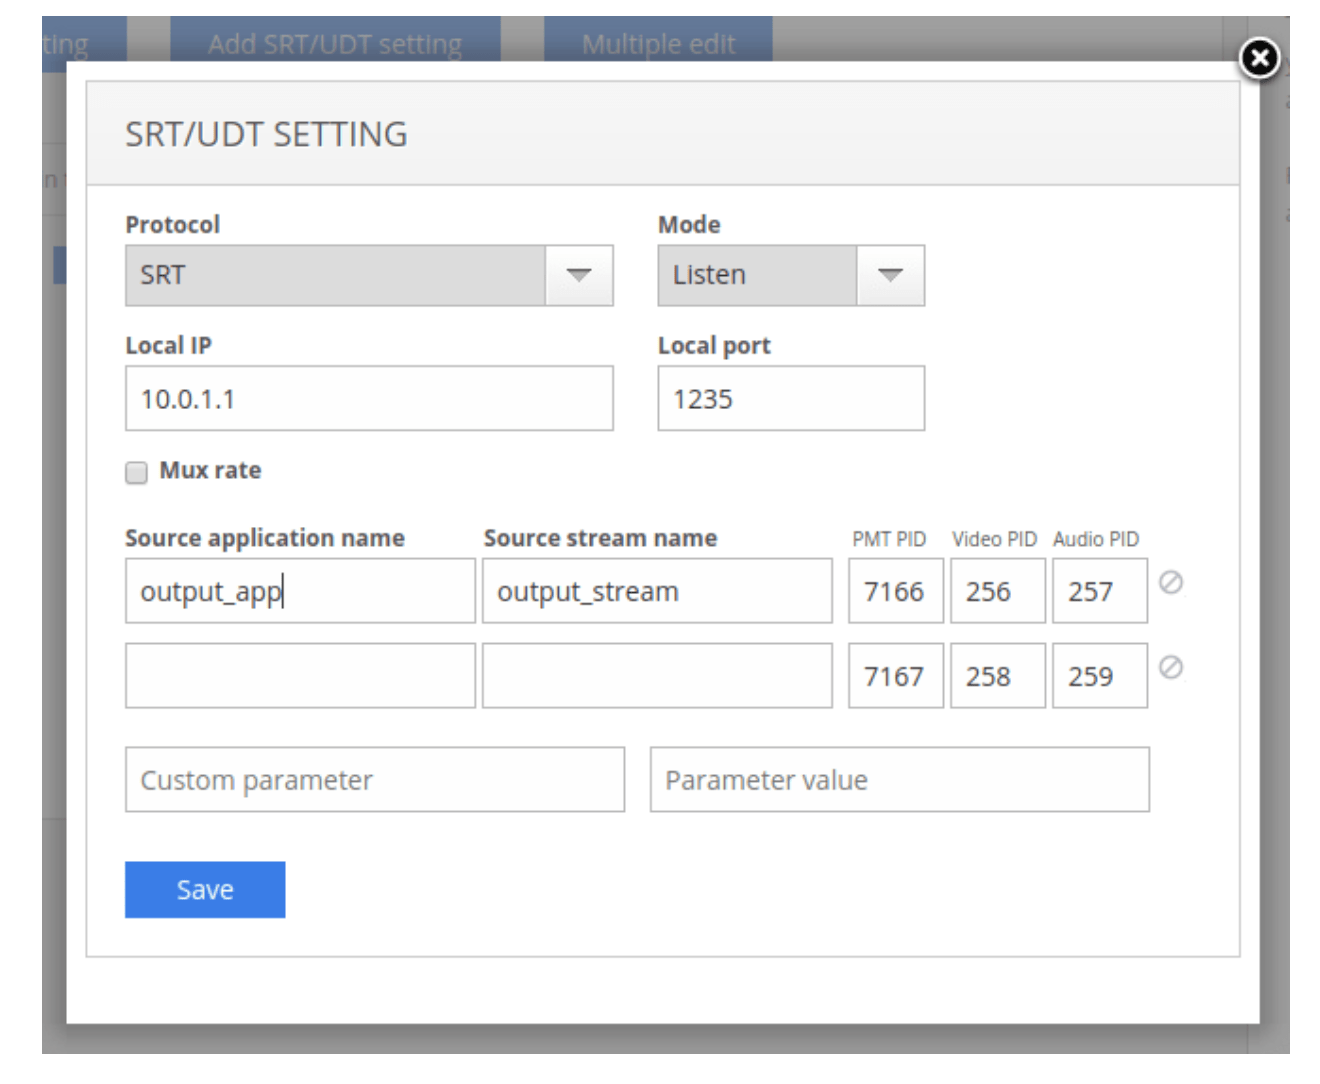The height and width of the screenshot is (1084, 1320).
Task: Click the Local port field
Action: tap(790, 399)
